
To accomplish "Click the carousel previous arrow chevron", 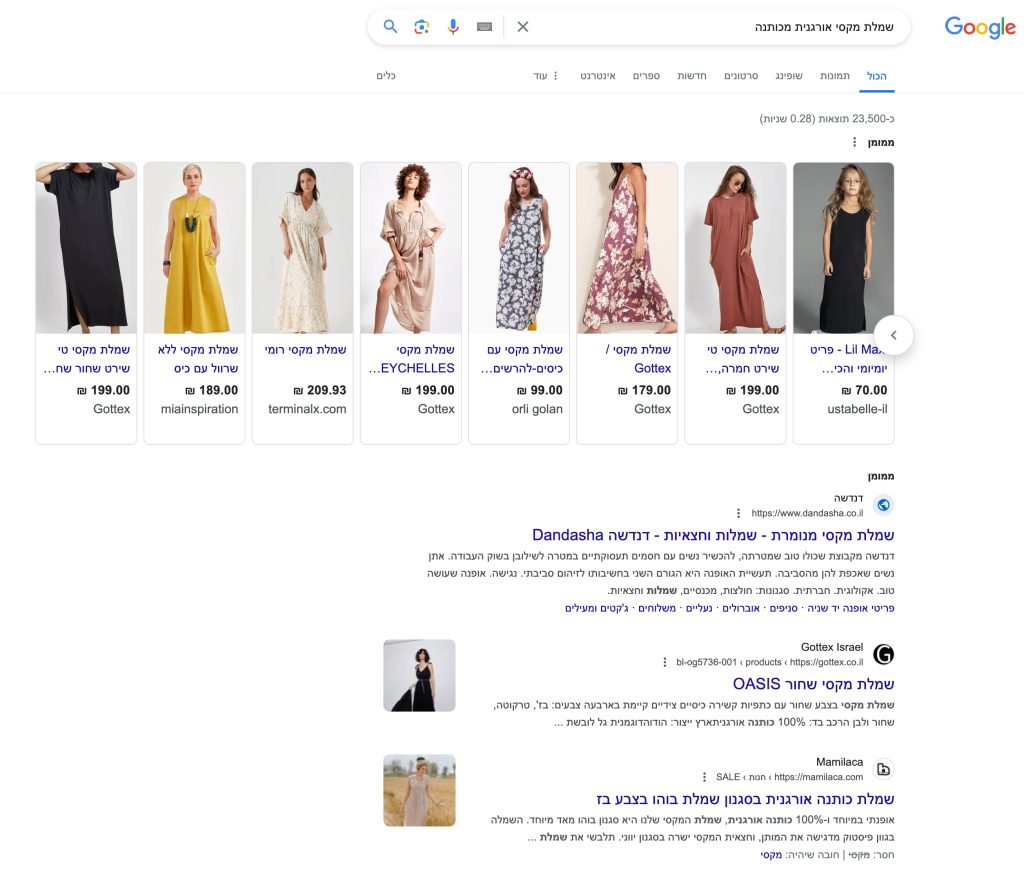I will (893, 336).
